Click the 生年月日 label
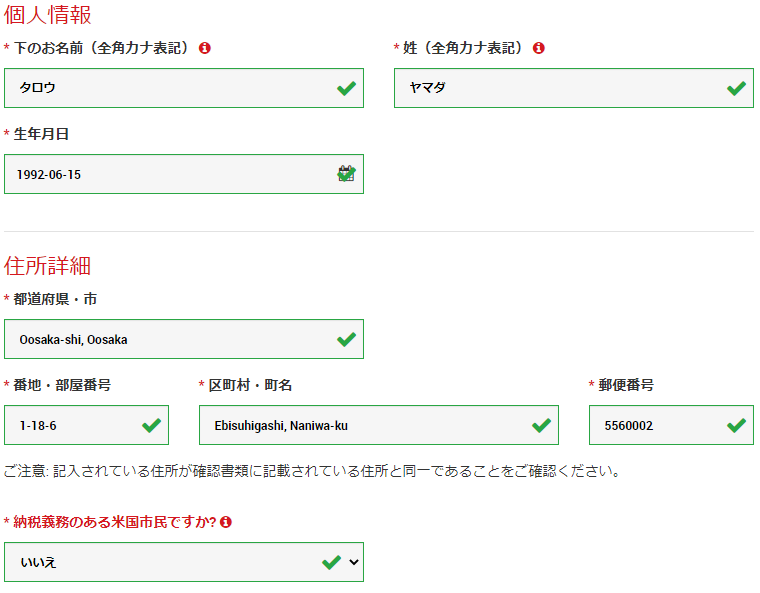This screenshot has width=760, height=593. (41, 134)
